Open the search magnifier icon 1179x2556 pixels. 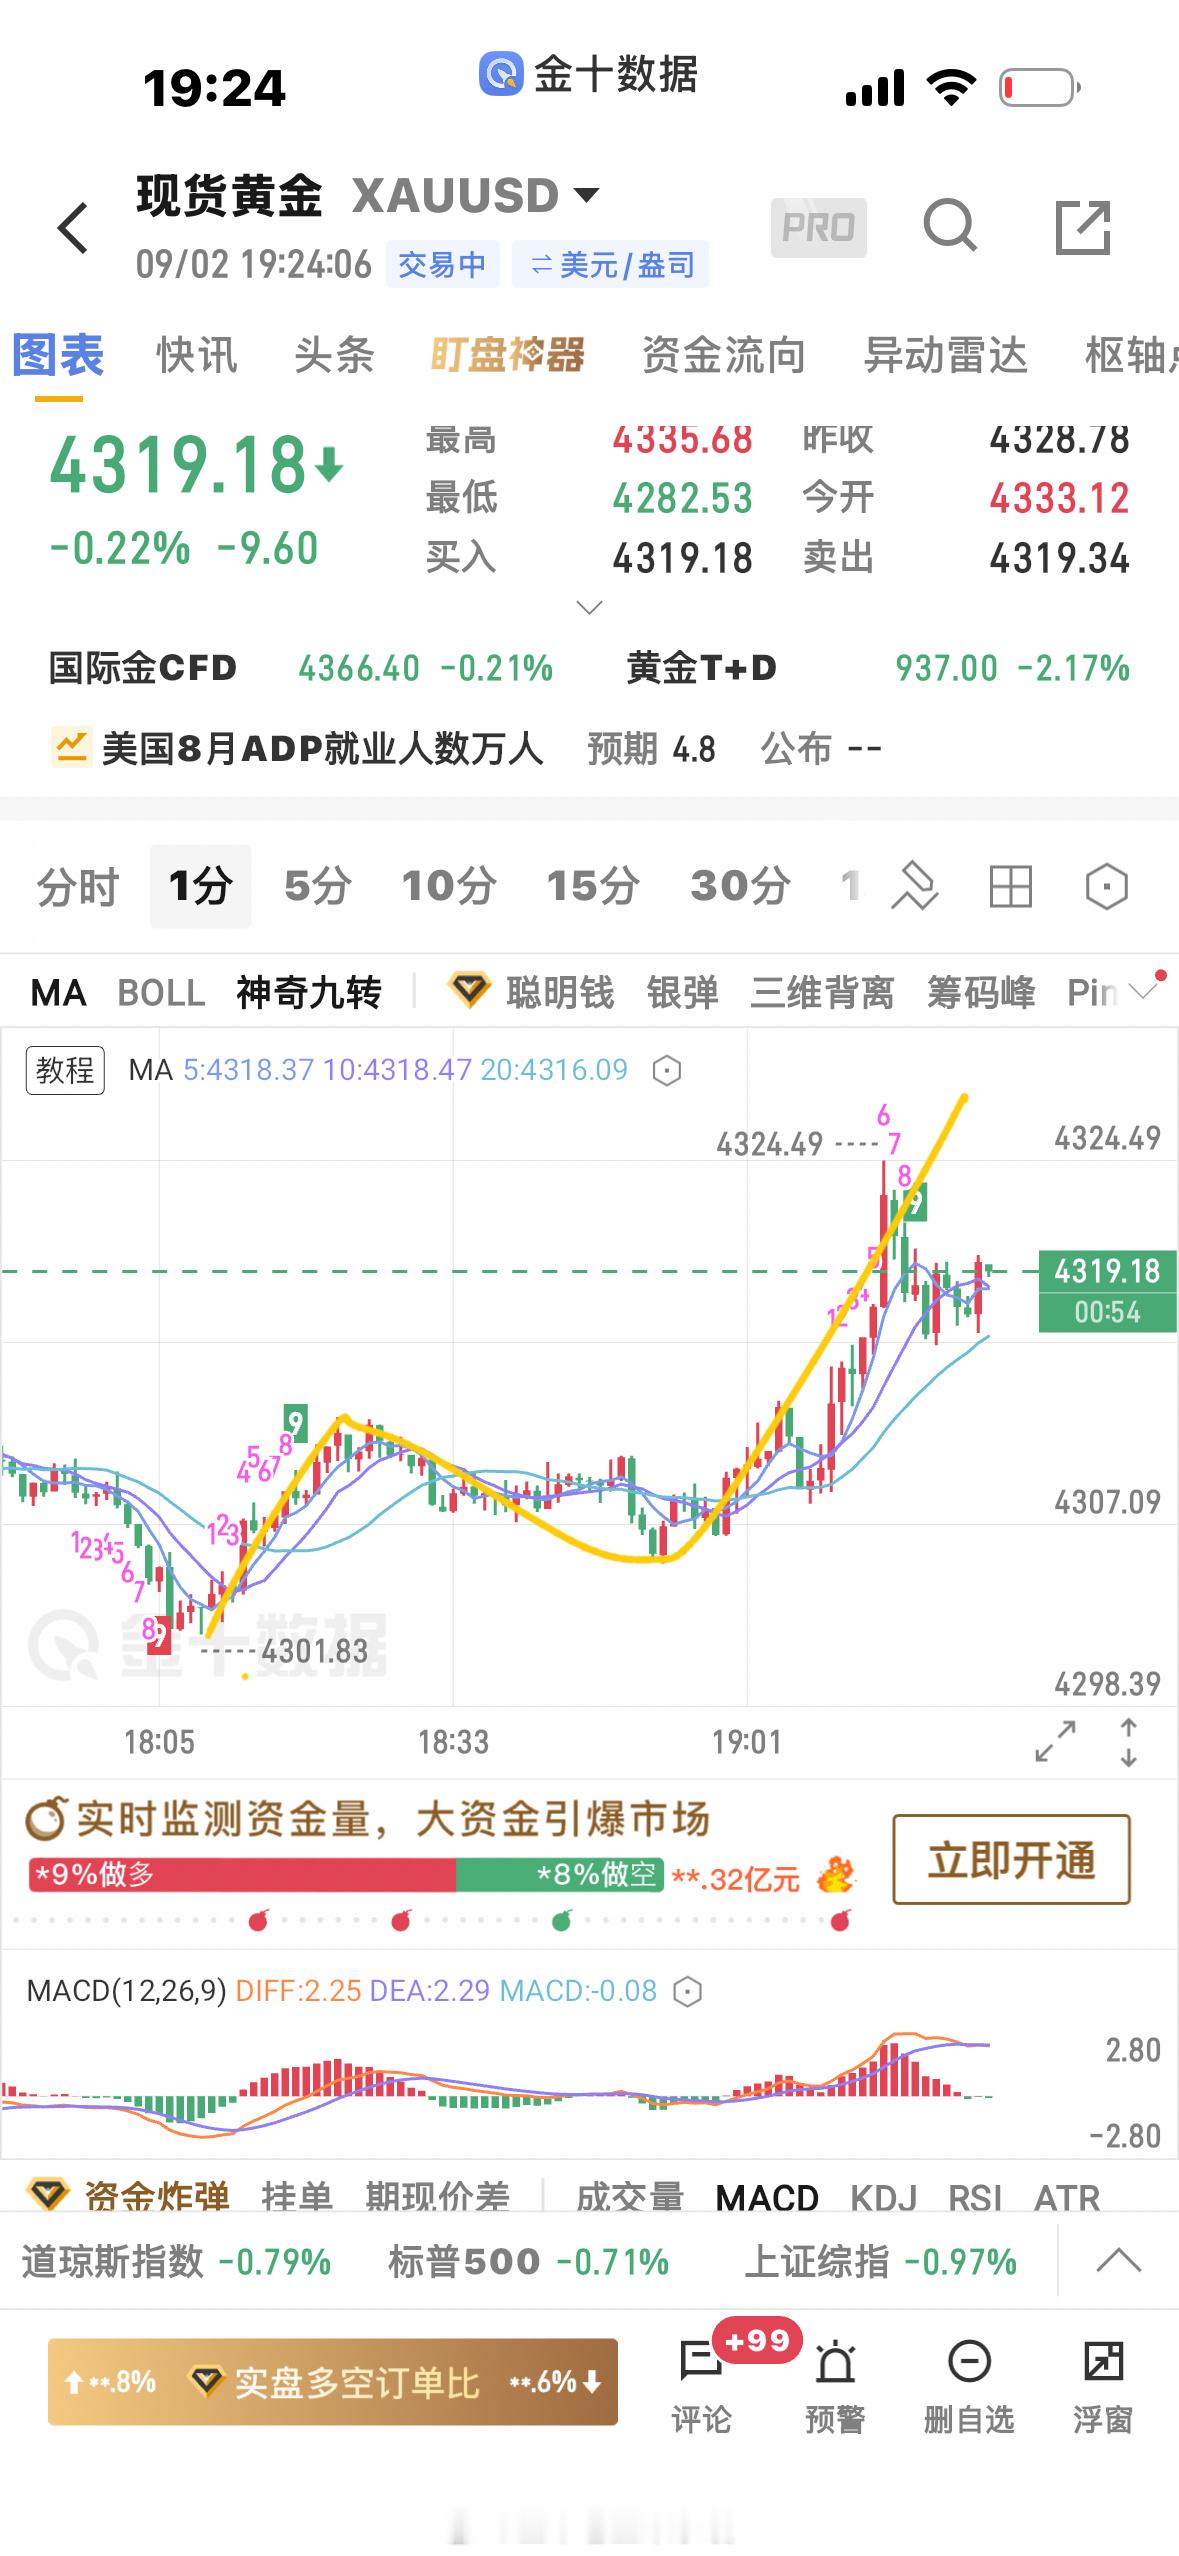949,226
